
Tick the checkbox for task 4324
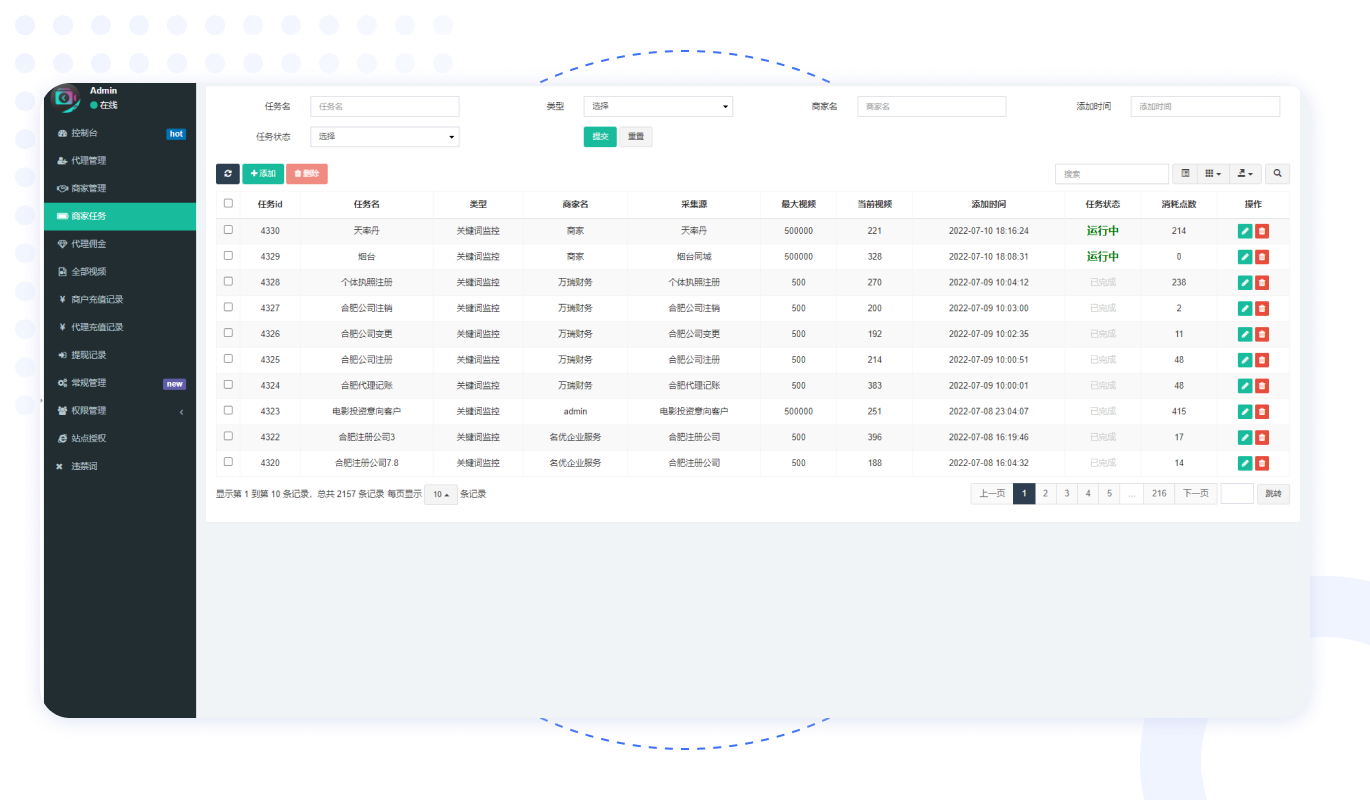228,384
